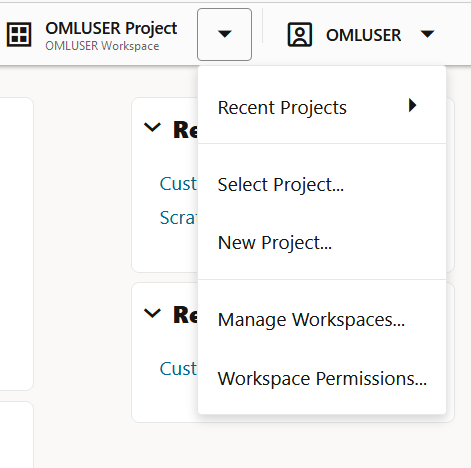Open the project dropdown arrow button

point(224,34)
